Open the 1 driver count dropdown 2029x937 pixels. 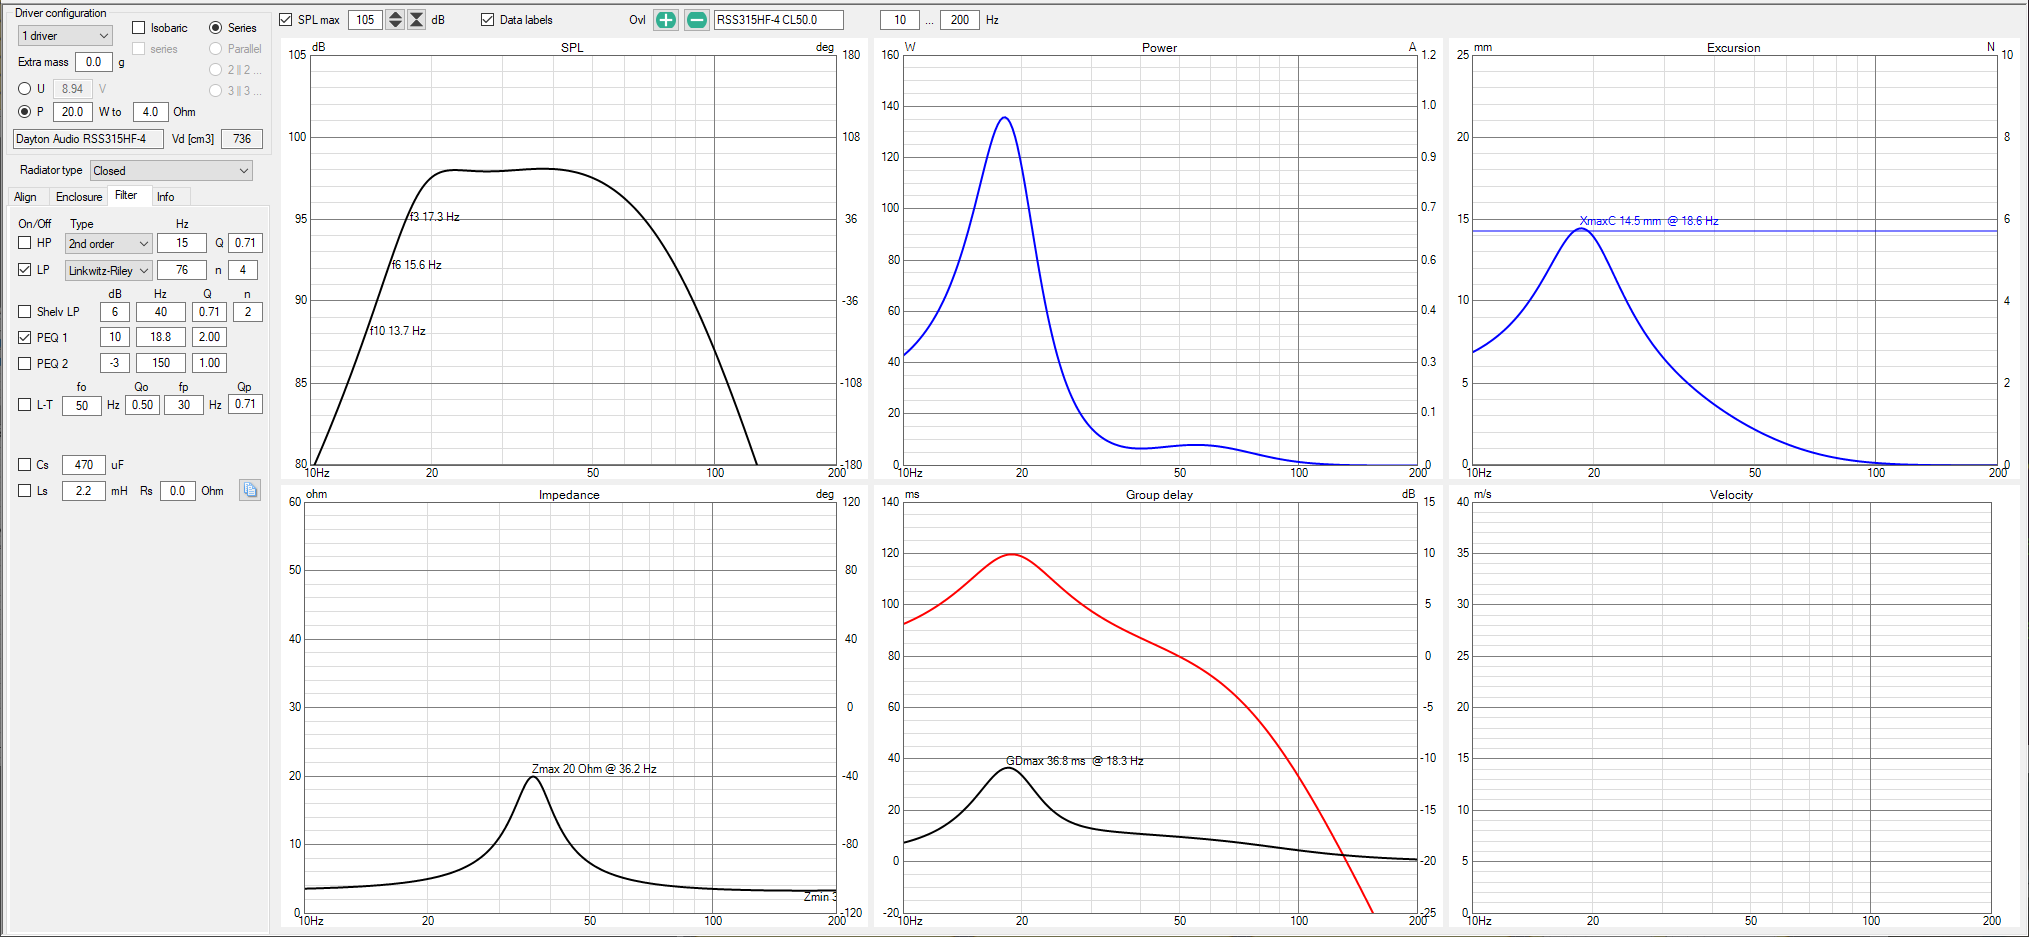click(65, 36)
